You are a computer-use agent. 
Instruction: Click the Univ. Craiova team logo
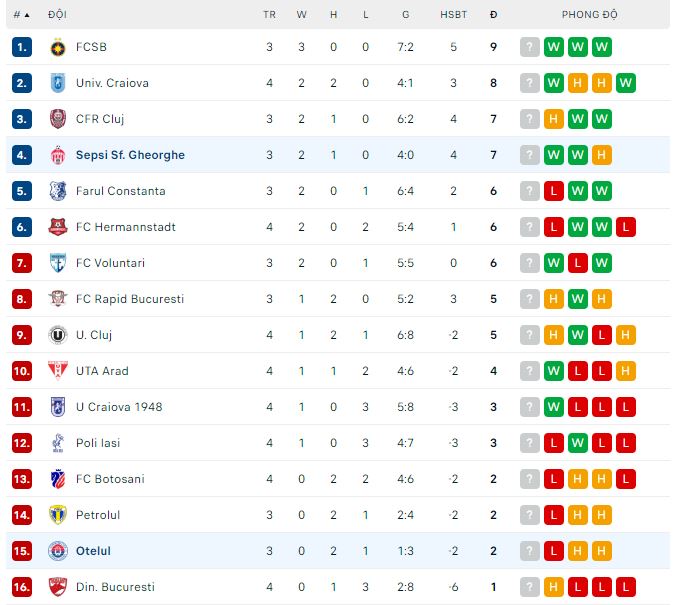(x=57, y=83)
